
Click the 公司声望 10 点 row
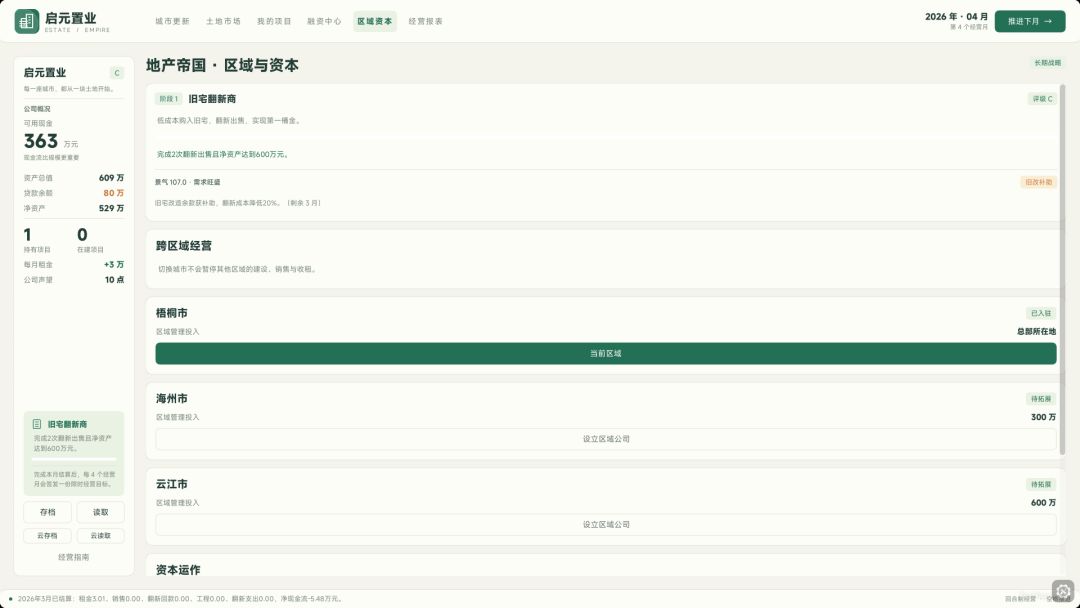74,280
